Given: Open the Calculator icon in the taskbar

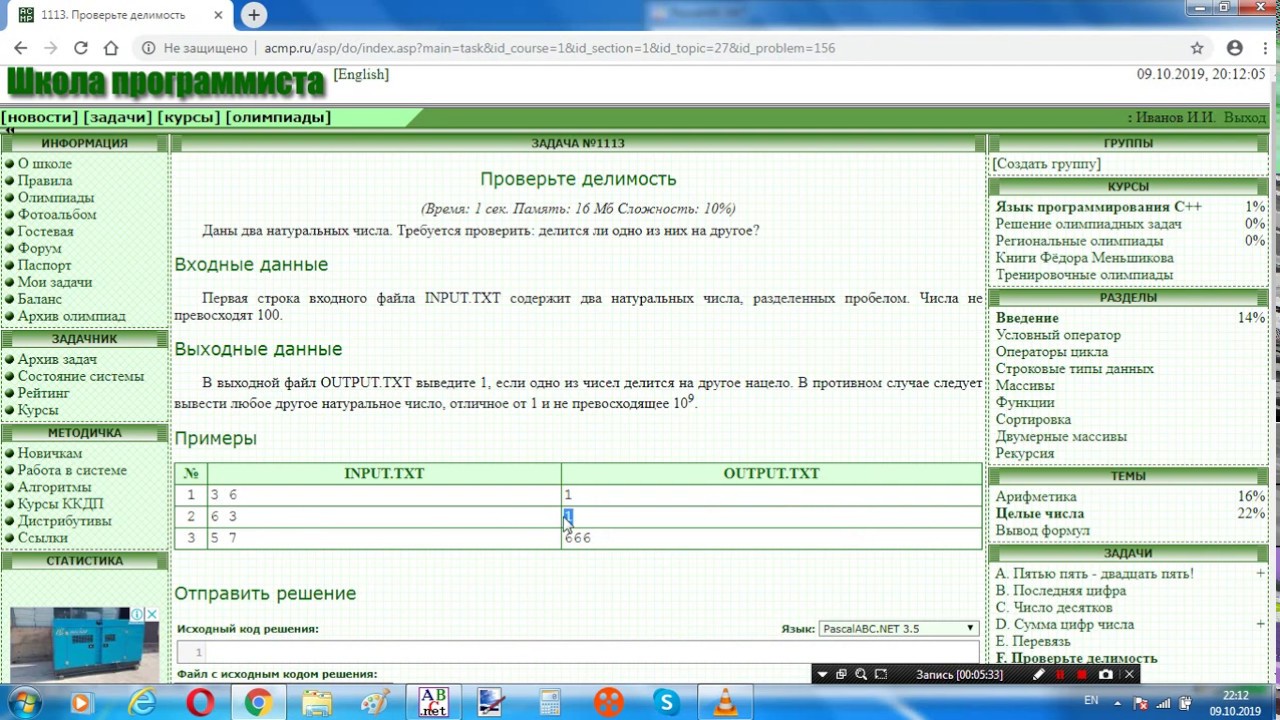Looking at the screenshot, I should (x=550, y=702).
